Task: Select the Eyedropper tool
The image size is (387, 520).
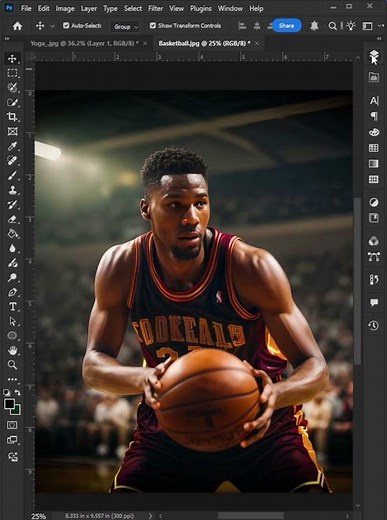Action: pyautogui.click(x=12, y=146)
